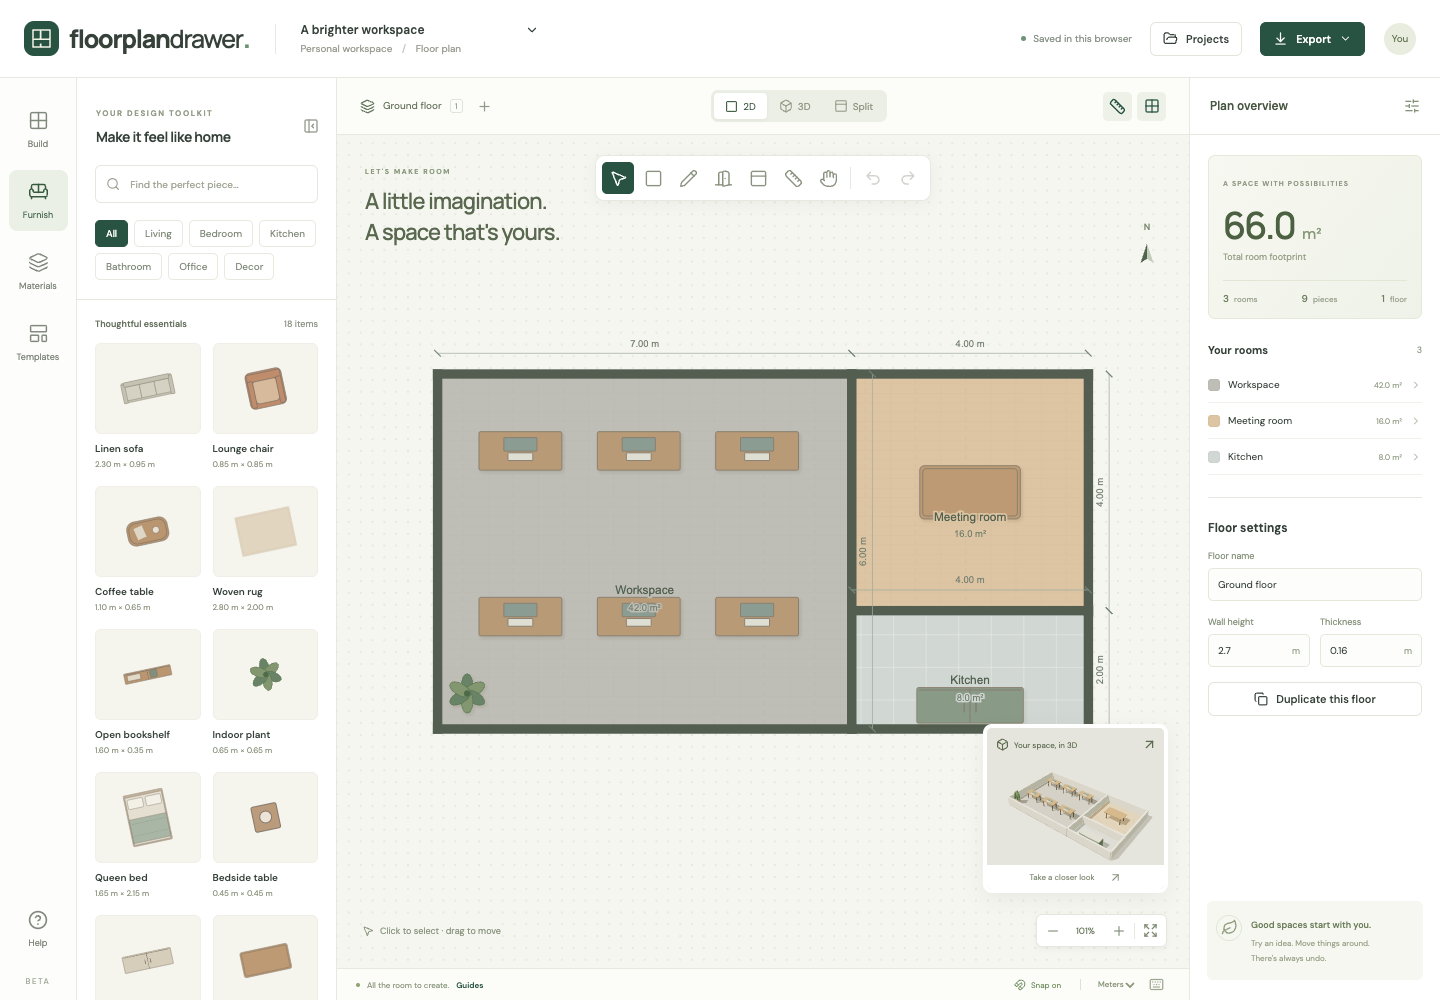Toggle the grid display button
This screenshot has height=1000, width=1440.
[x=1152, y=106]
